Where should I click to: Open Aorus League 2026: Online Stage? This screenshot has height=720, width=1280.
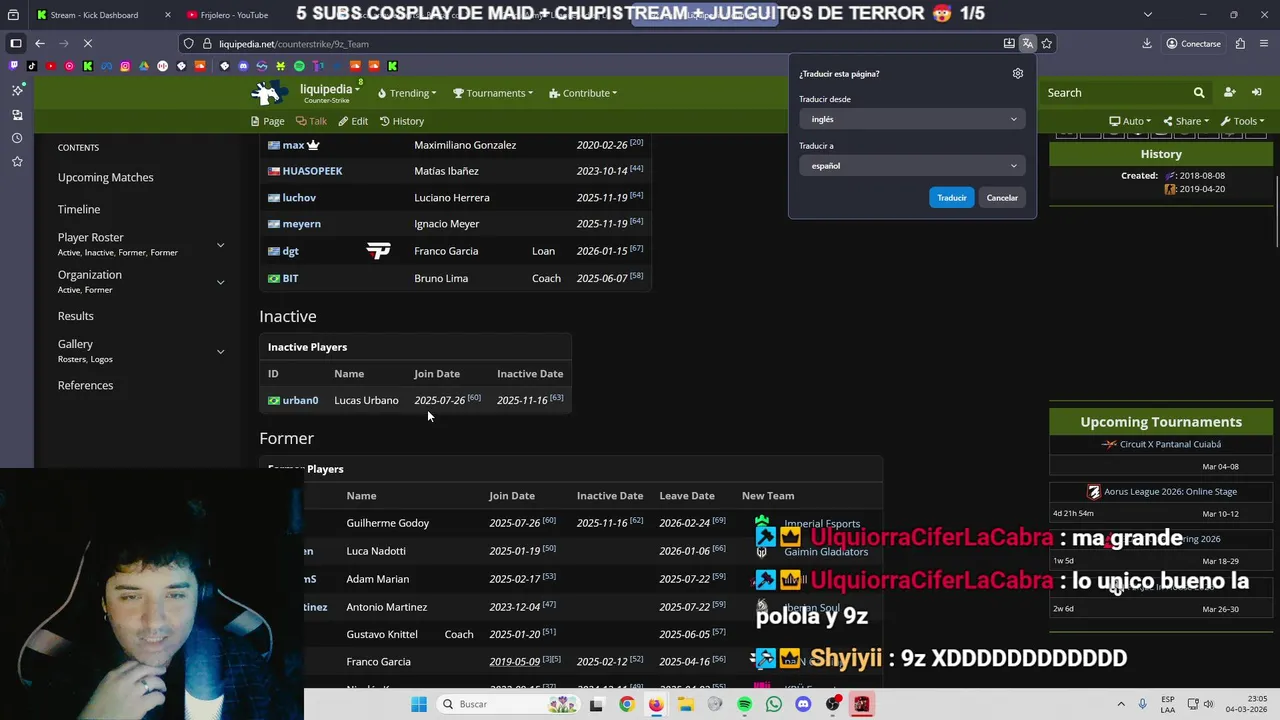pos(1170,492)
